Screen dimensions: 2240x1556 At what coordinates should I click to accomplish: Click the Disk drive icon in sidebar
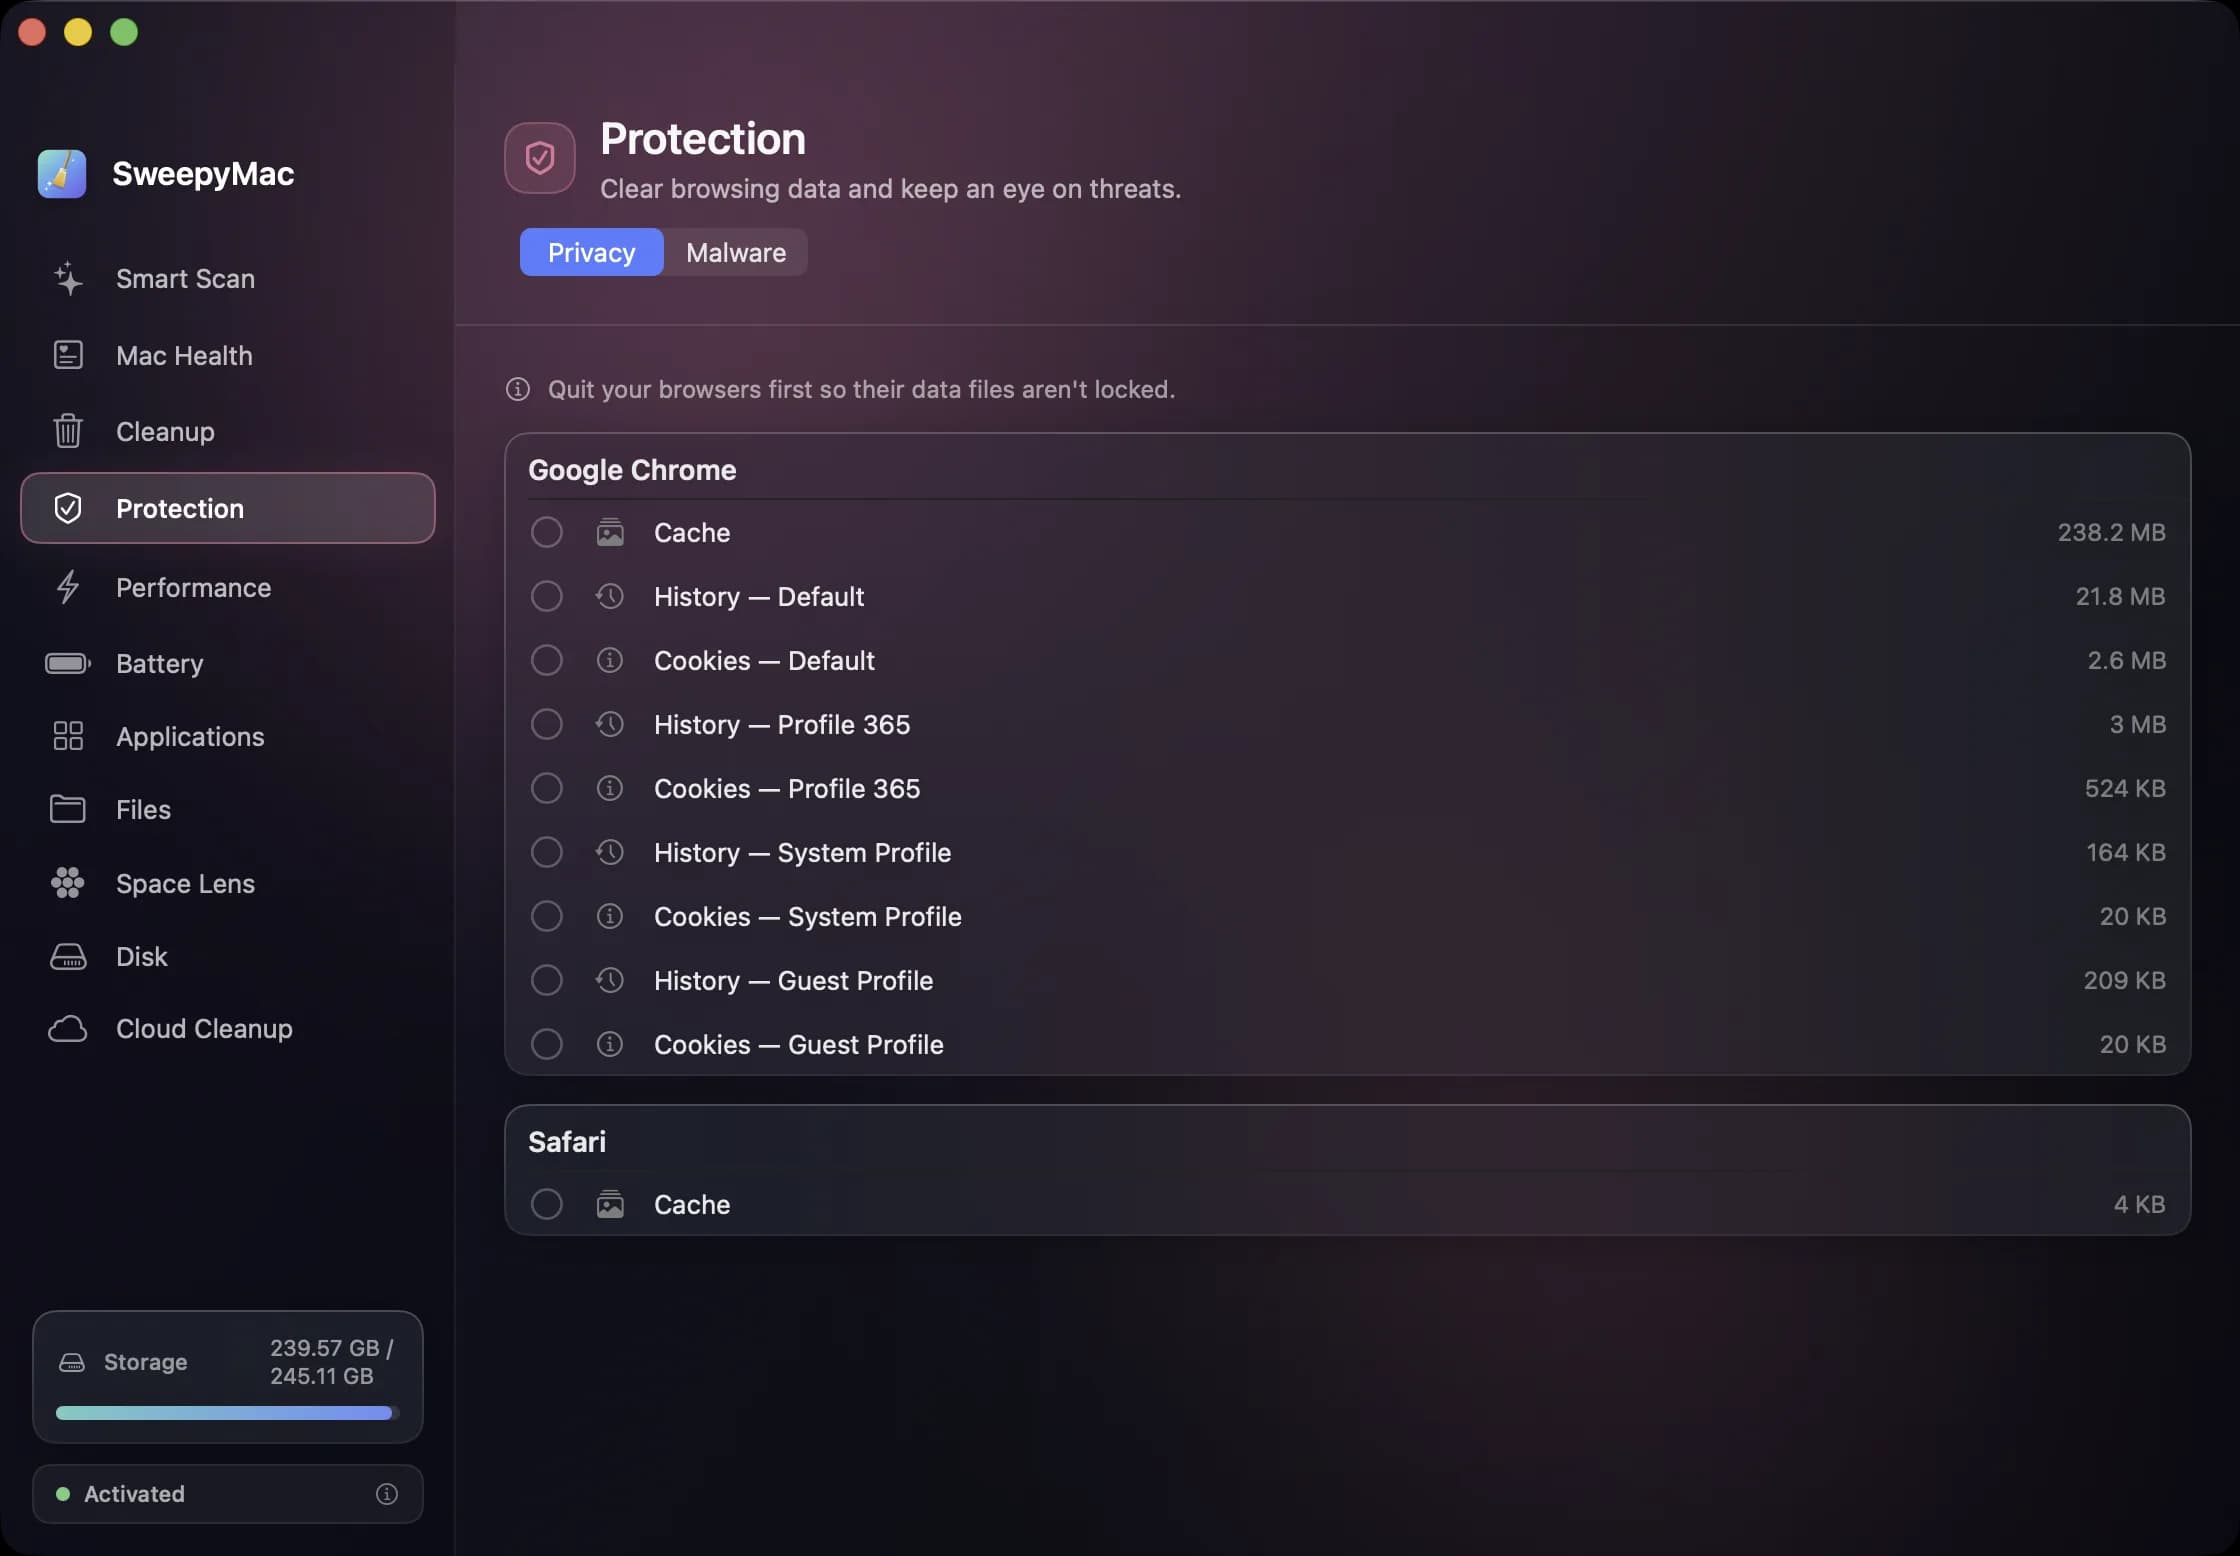tap(68, 957)
